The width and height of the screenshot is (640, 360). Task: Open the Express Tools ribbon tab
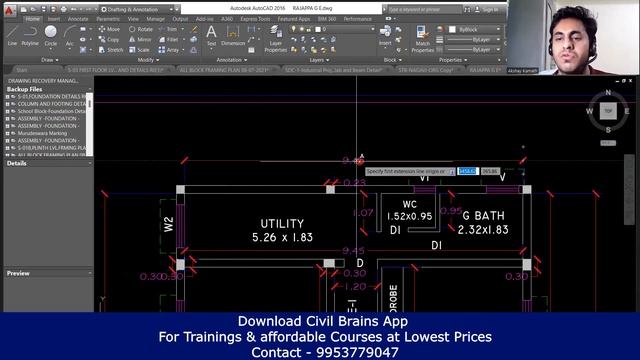[x=255, y=19]
